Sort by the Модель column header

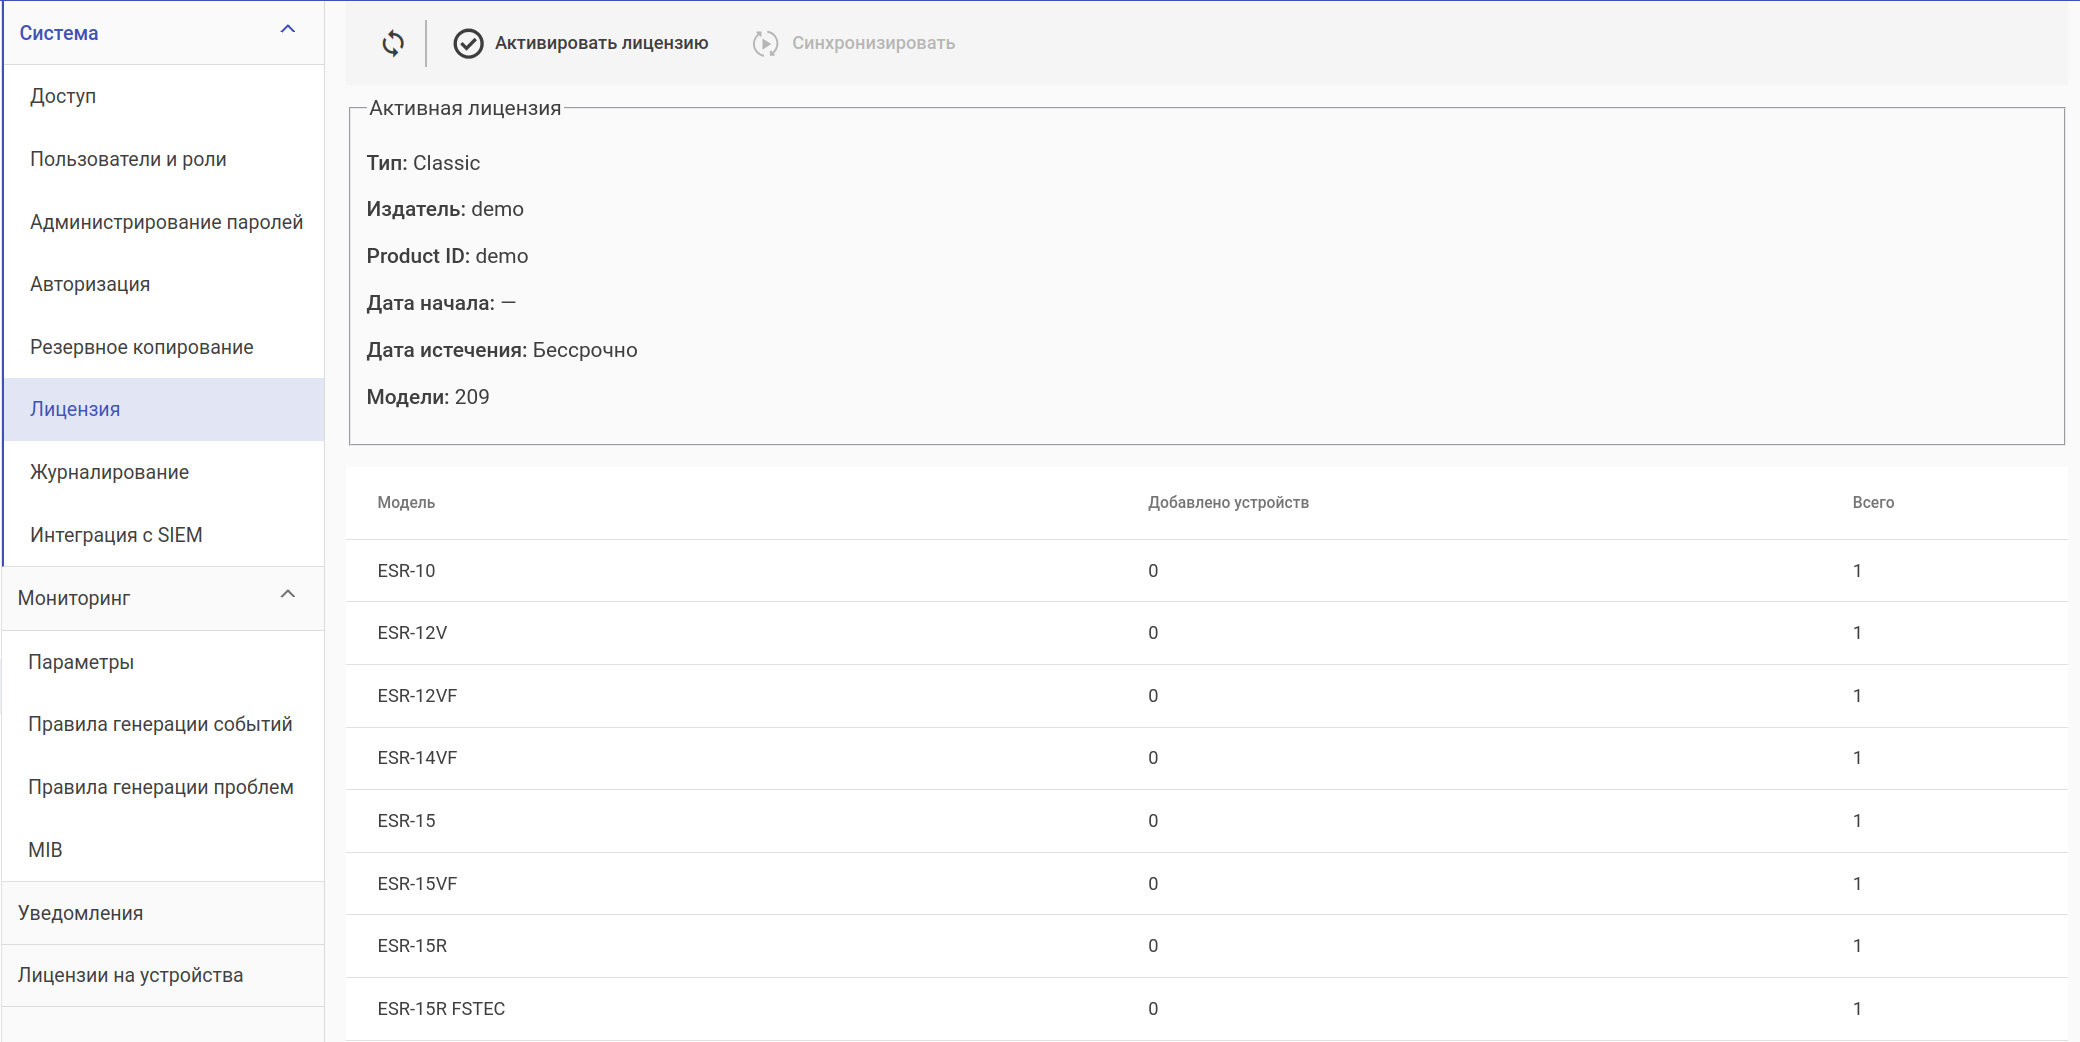406,502
